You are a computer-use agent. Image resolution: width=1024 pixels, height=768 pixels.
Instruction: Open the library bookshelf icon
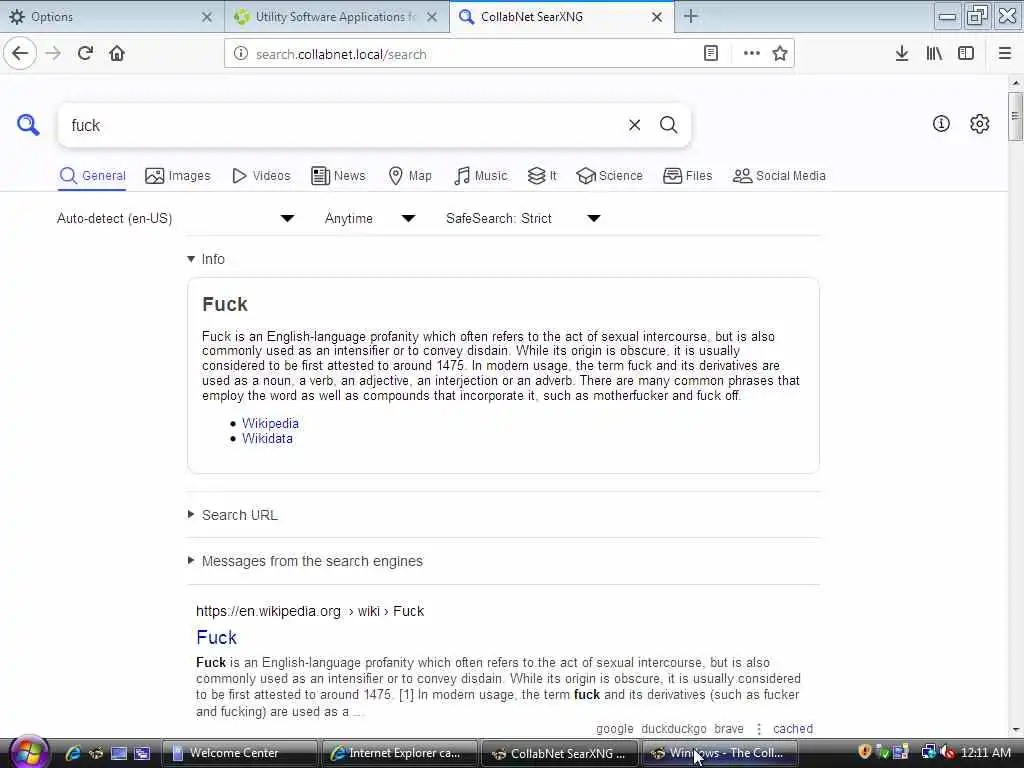(x=934, y=54)
